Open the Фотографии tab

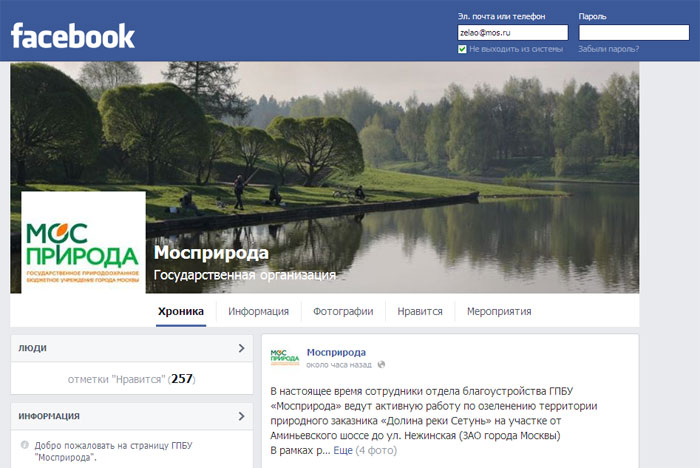(343, 311)
